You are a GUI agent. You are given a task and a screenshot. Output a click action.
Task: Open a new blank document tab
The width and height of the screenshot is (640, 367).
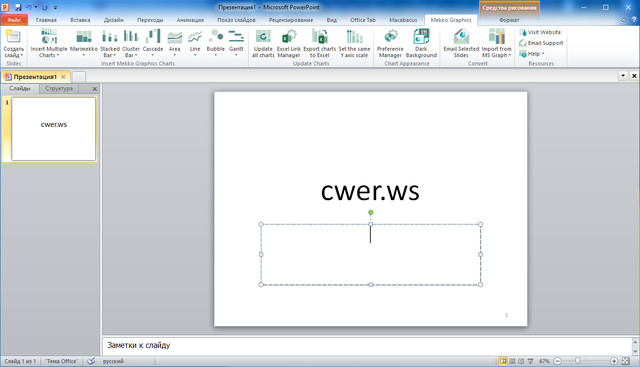tap(79, 76)
